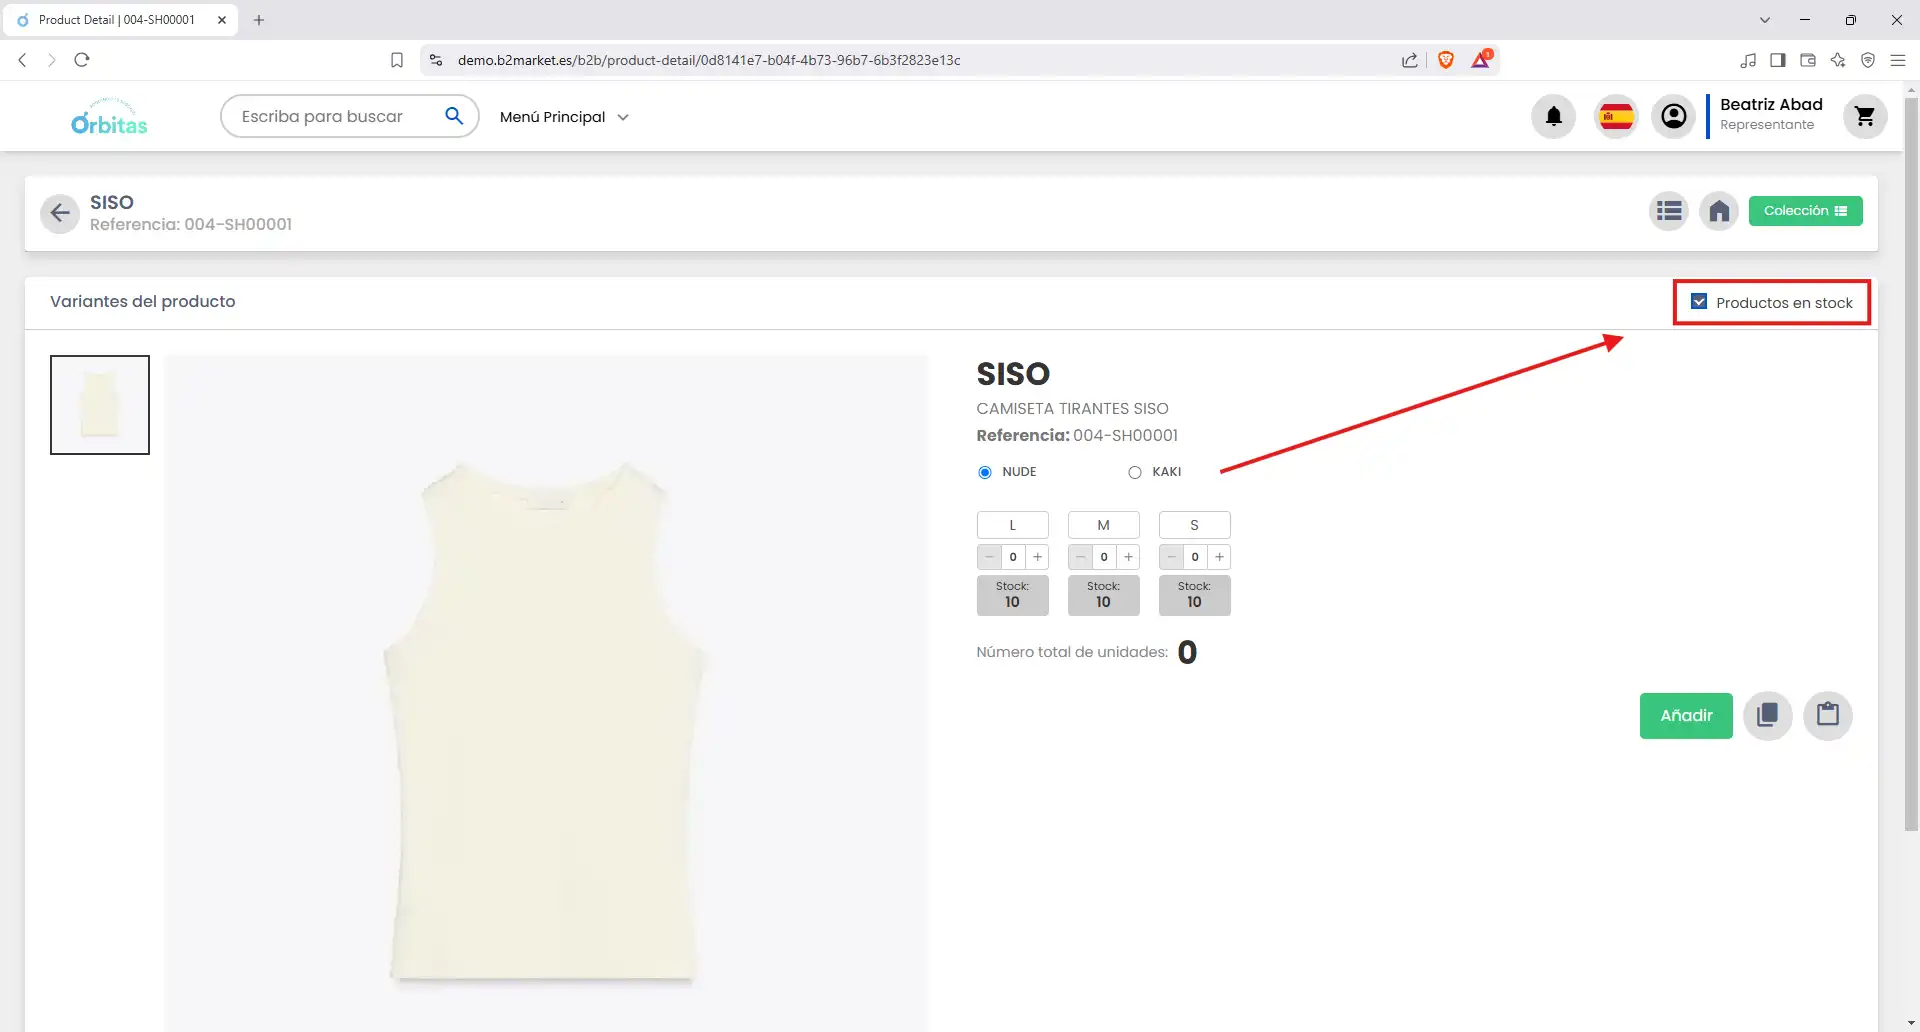This screenshot has width=1920, height=1032.
Task: Select the KAKI color option
Action: pyautogui.click(x=1135, y=473)
